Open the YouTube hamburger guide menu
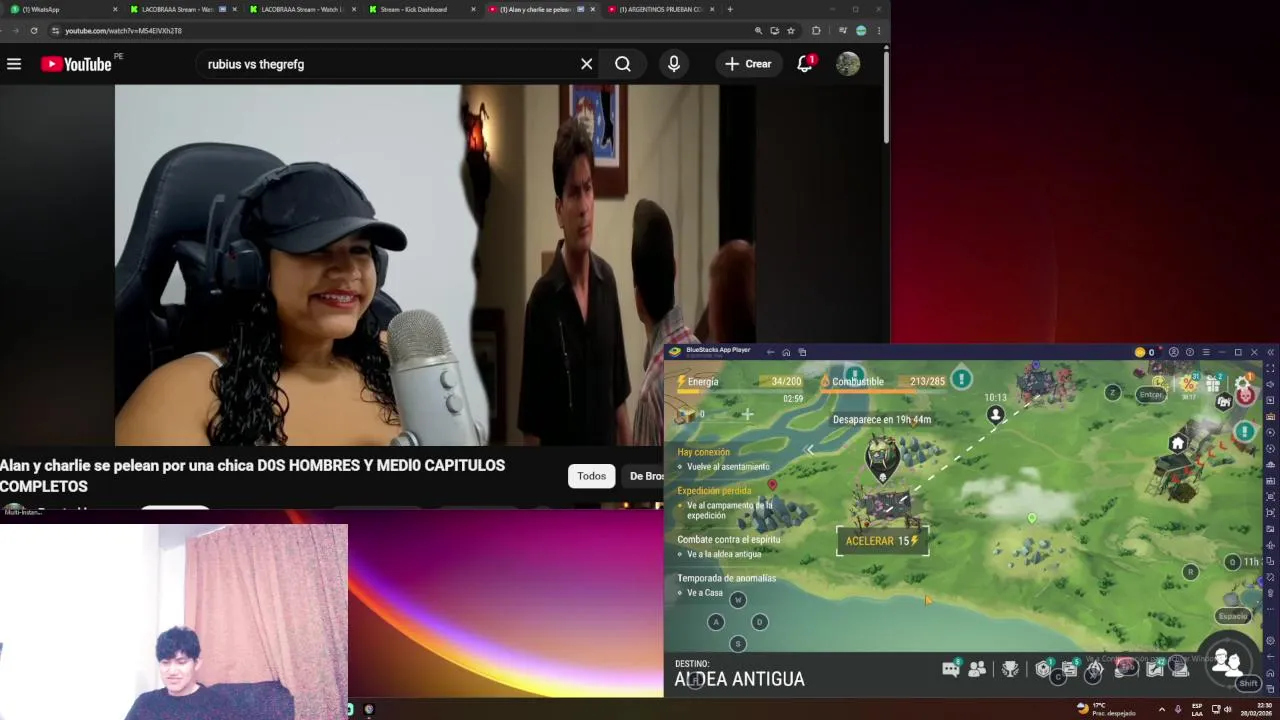 click(14, 64)
